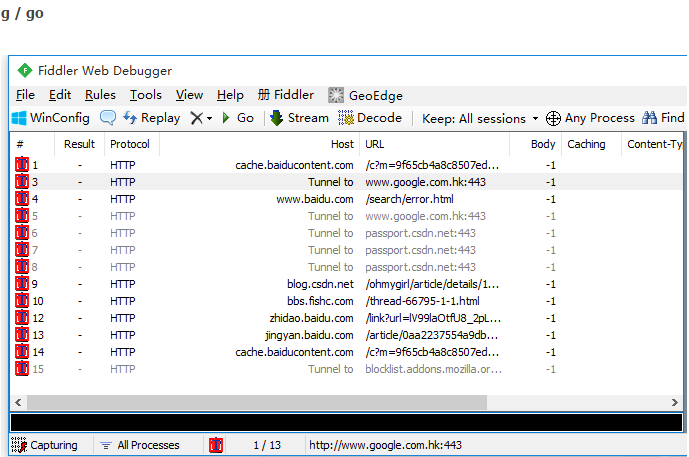Click the red session icon of row 14

pyautogui.click(x=22, y=352)
